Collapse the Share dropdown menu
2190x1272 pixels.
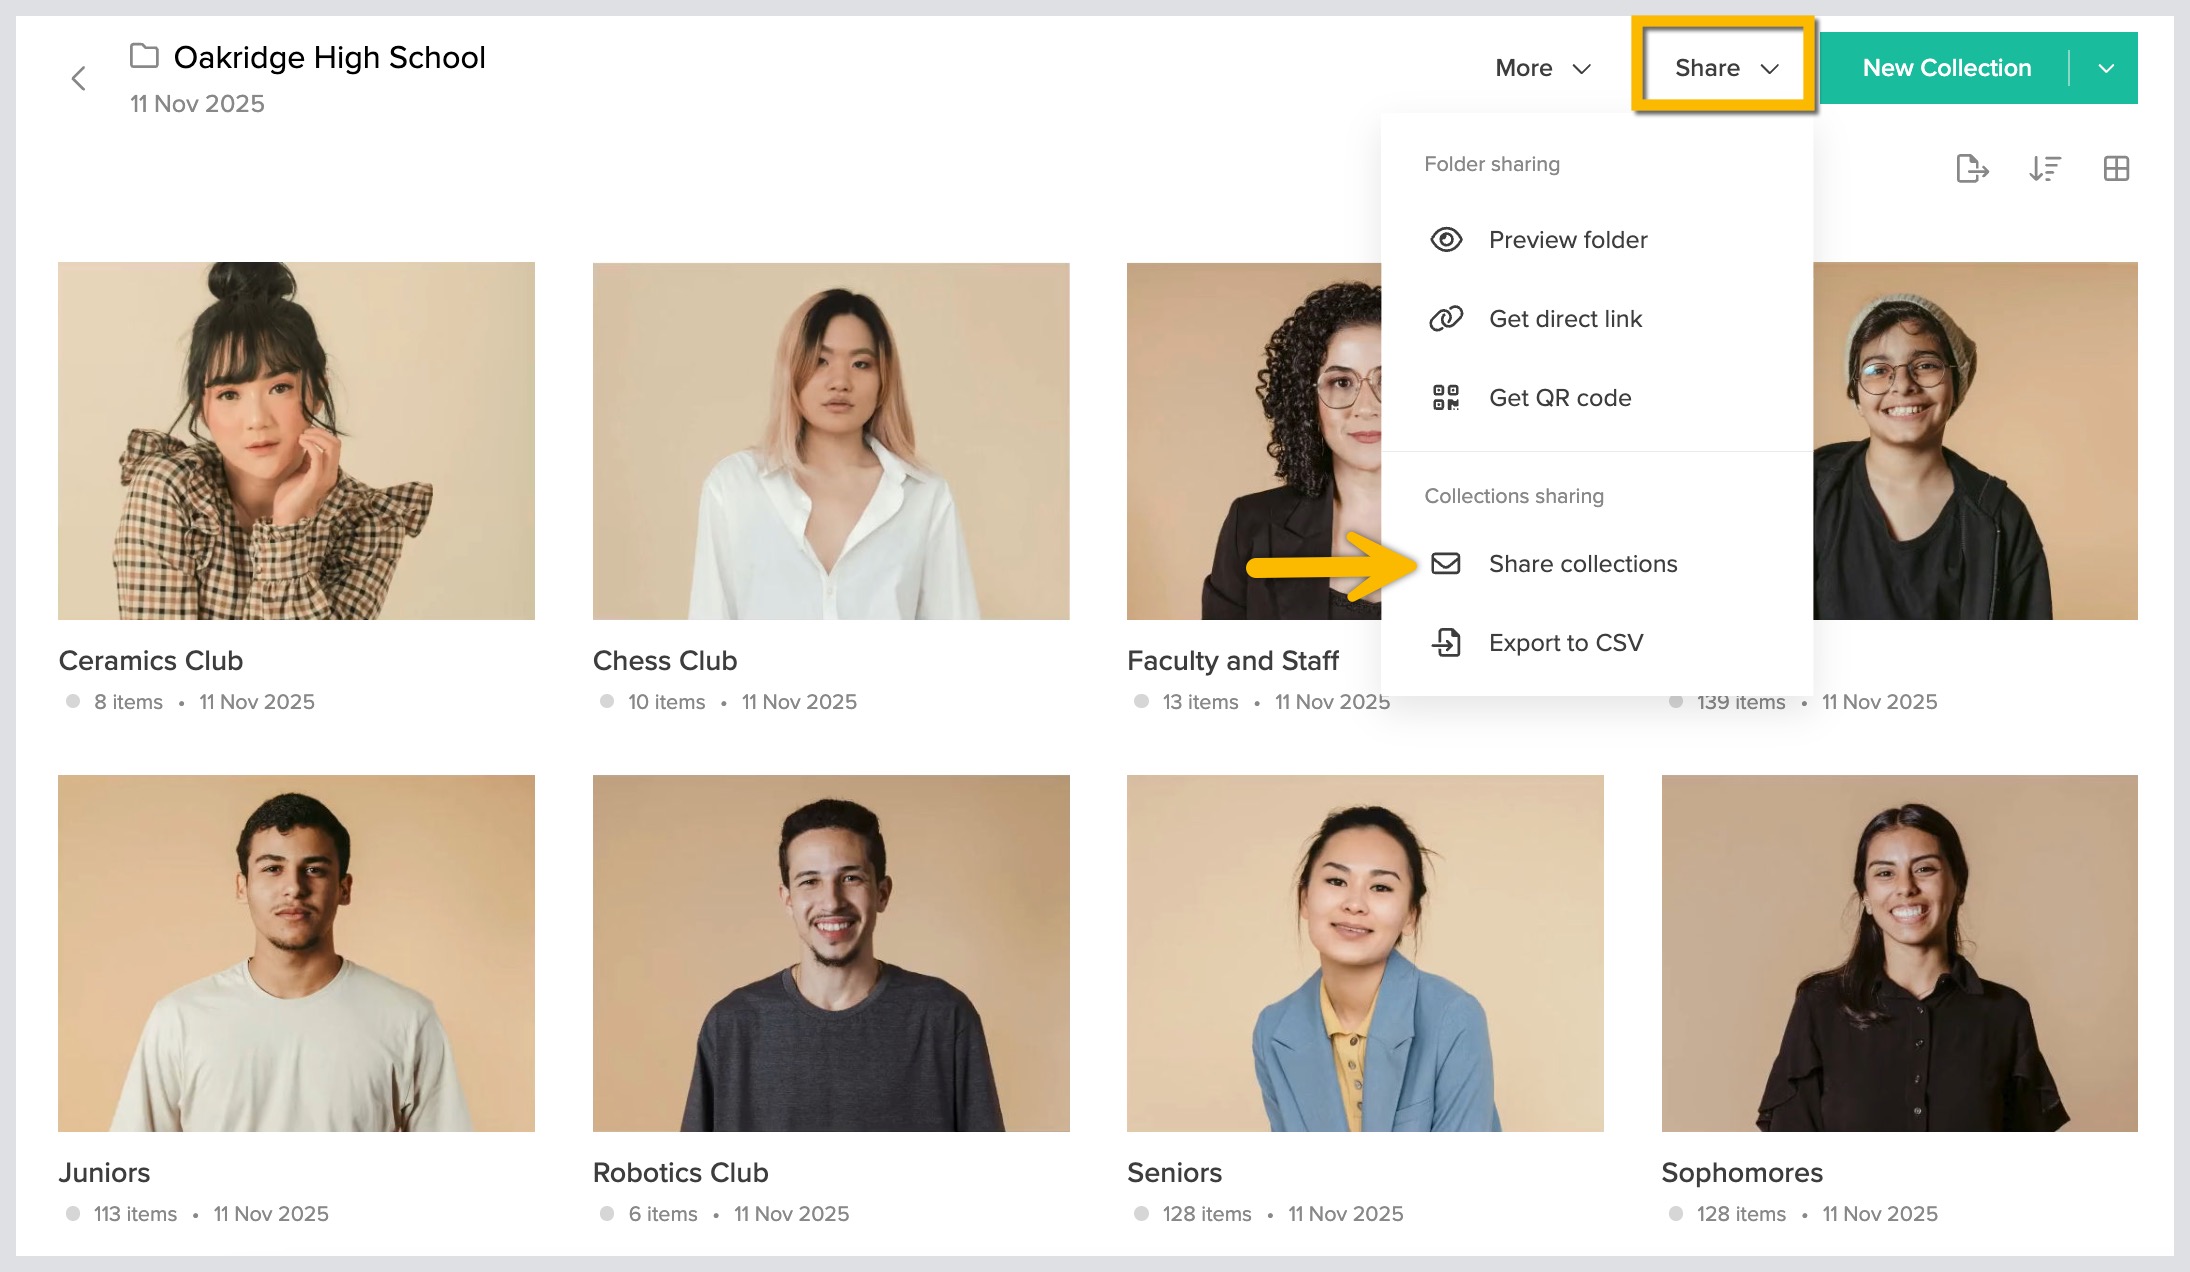click(x=1726, y=68)
